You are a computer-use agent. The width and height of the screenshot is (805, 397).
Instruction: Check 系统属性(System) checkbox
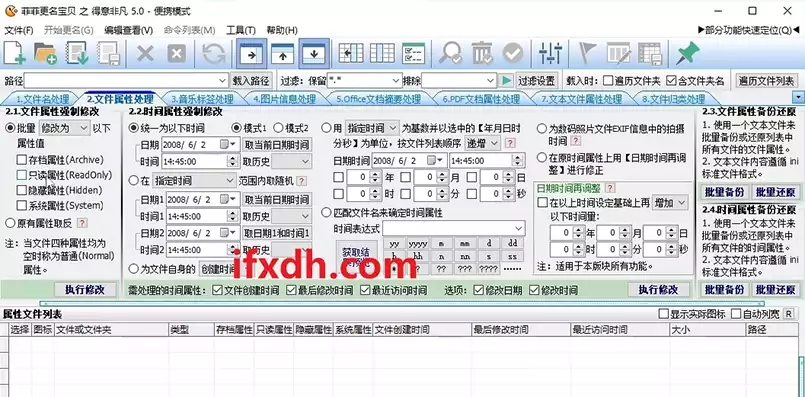point(21,205)
